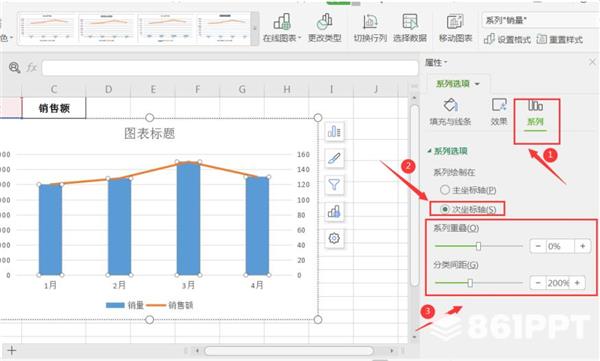The image size is (600, 361).
Task: Select the 主坐标轴(P) radio button
Action: pos(445,189)
